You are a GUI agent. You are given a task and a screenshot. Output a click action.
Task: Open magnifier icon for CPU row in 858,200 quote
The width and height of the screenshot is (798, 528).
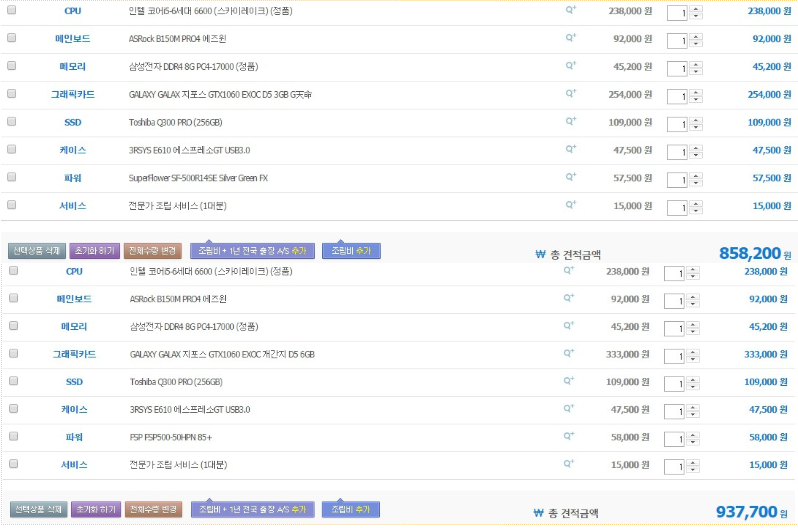click(571, 9)
